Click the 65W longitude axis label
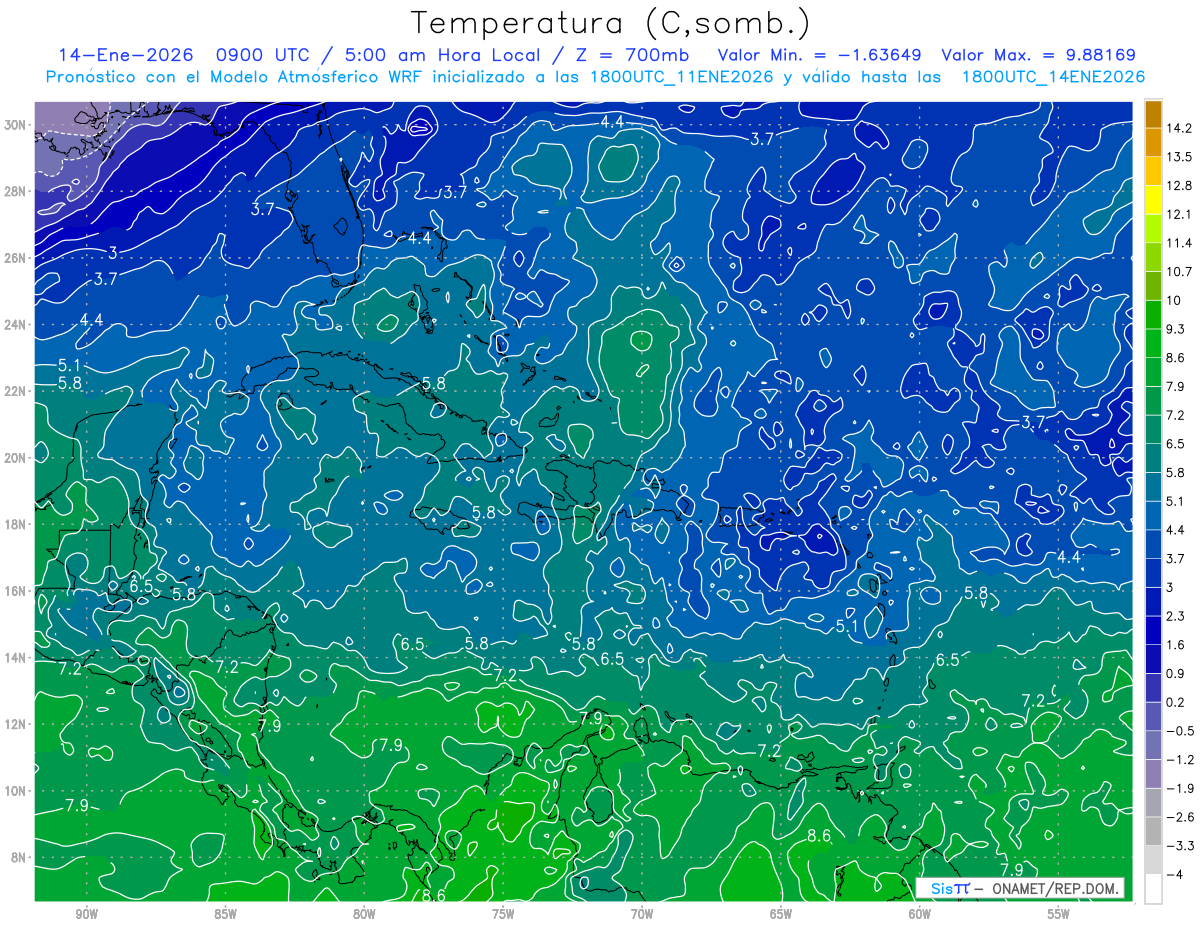This screenshot has height=927, width=1200. tap(781, 915)
